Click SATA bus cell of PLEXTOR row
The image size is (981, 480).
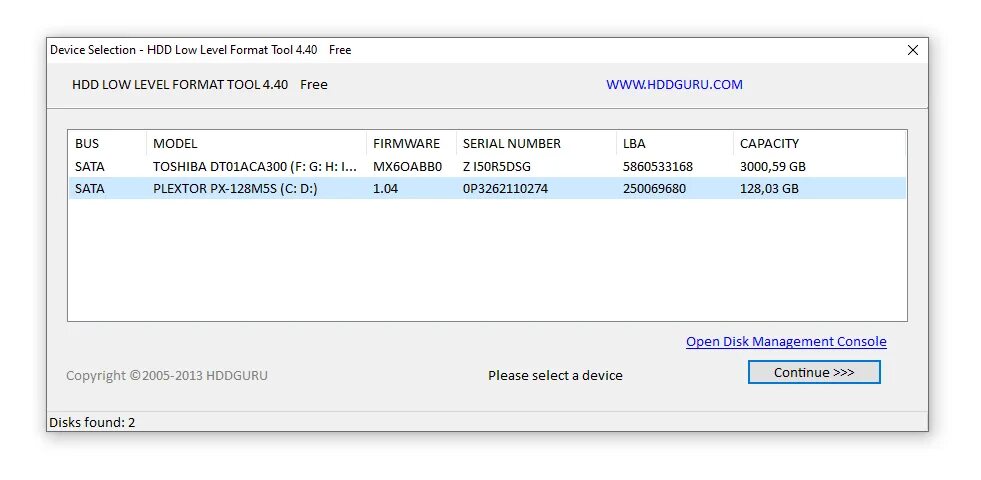tap(89, 188)
